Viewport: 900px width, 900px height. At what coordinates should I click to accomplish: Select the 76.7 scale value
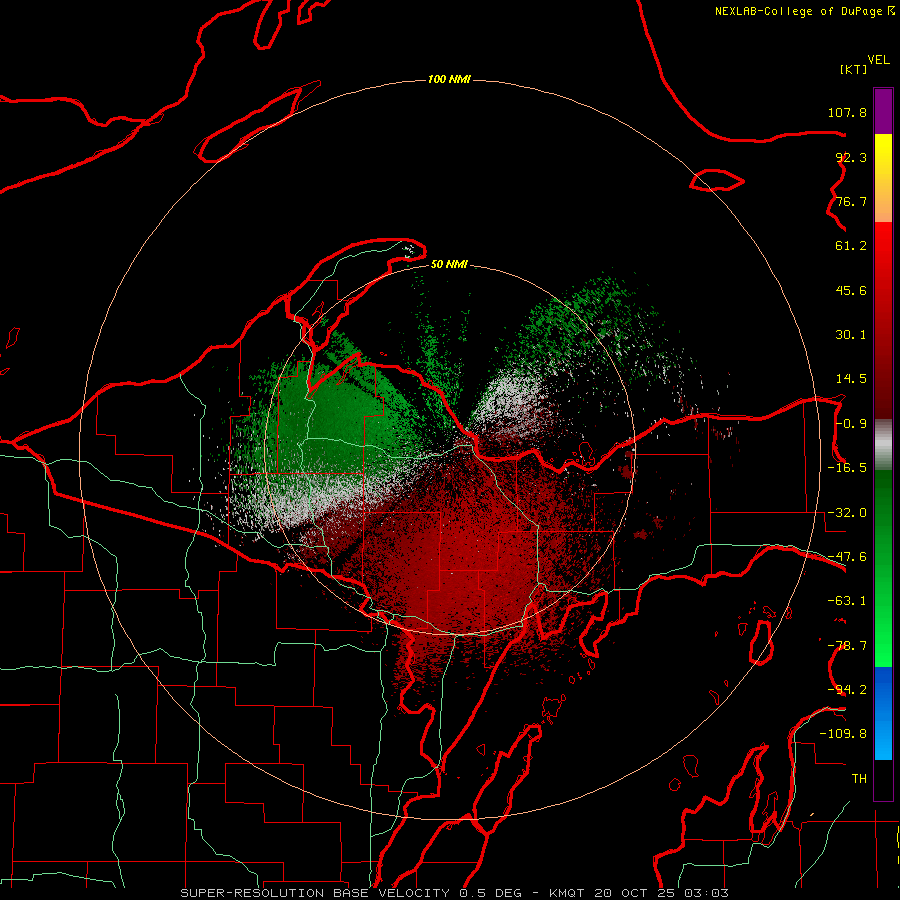pos(851,201)
